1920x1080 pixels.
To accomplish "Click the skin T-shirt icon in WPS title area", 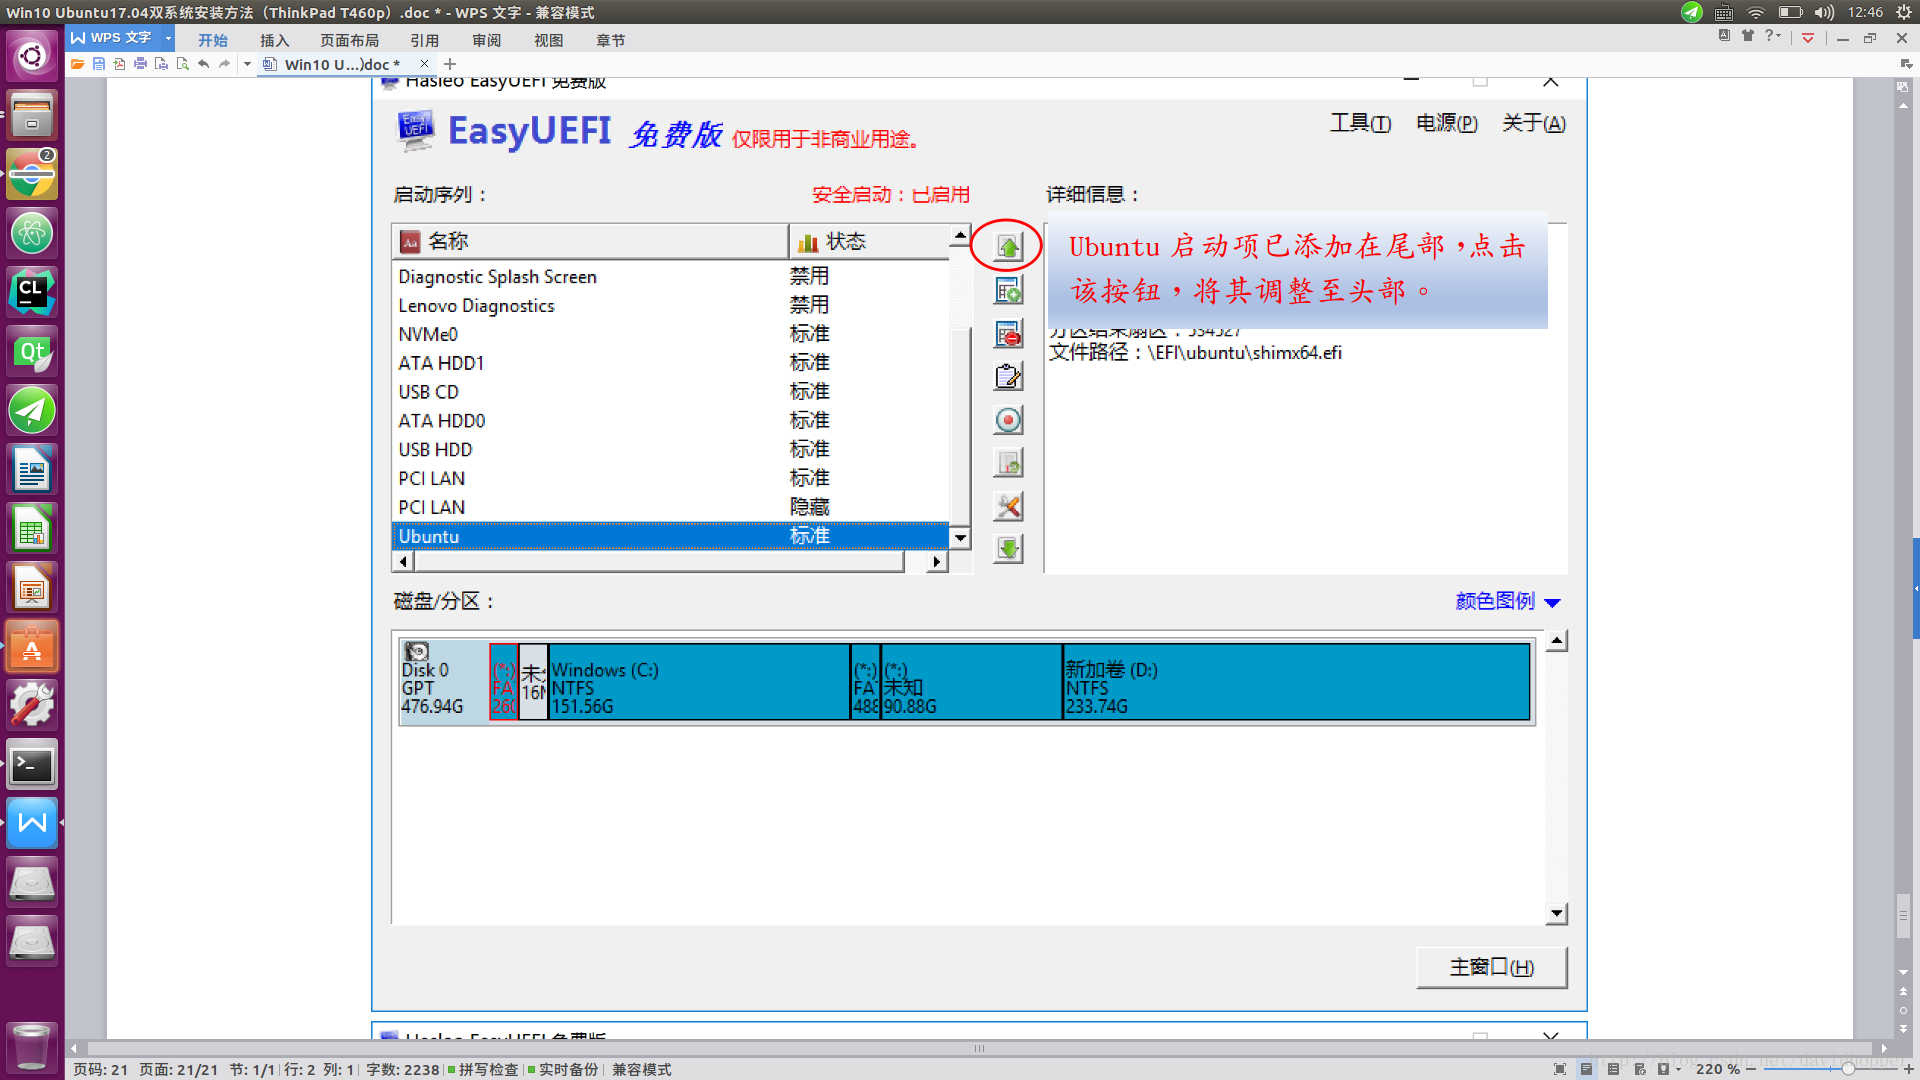I will (x=1748, y=36).
